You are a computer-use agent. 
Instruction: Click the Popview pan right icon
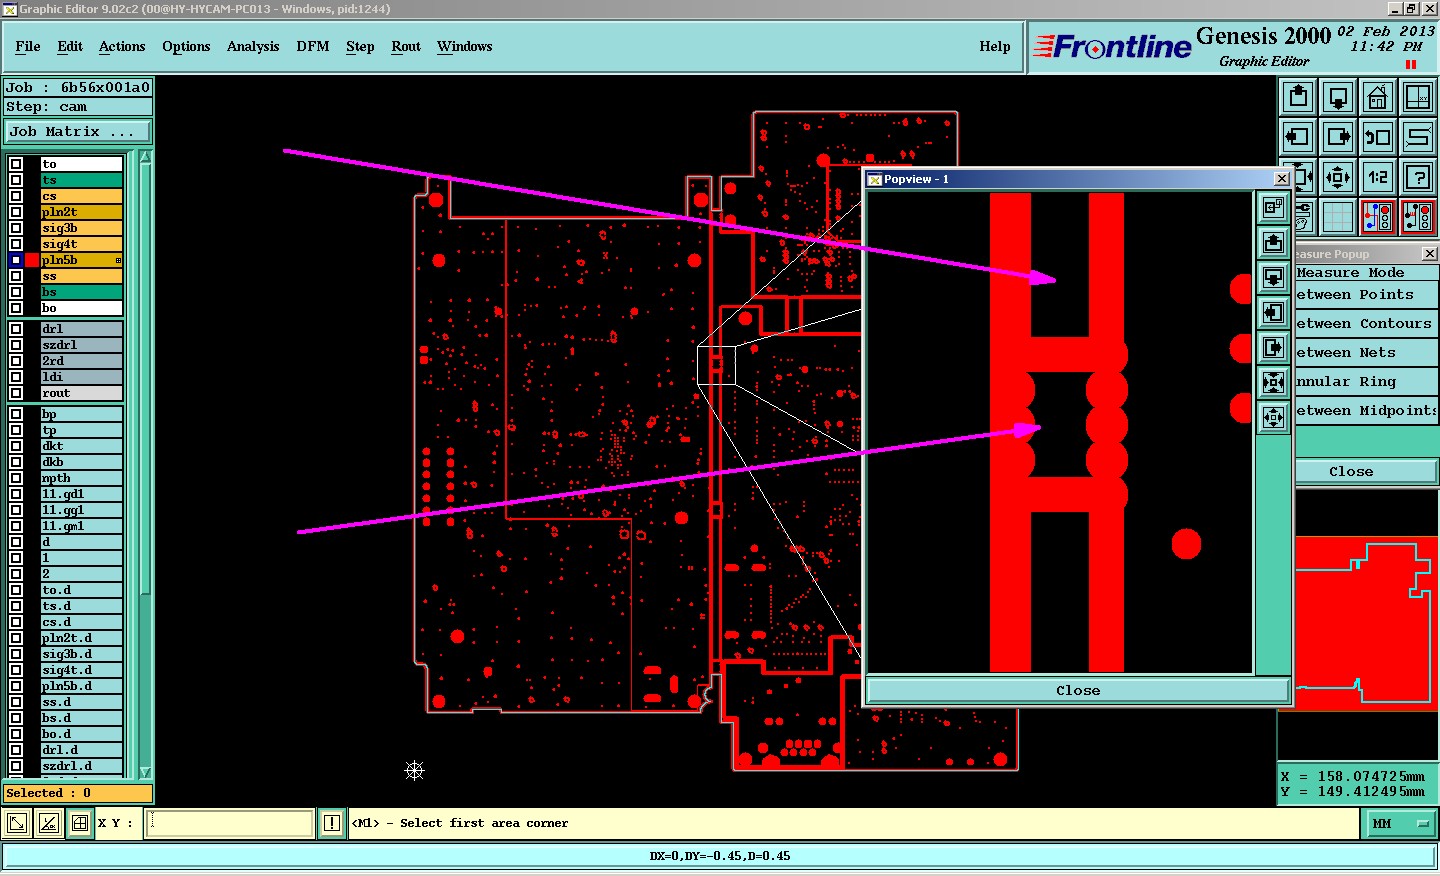1273,347
